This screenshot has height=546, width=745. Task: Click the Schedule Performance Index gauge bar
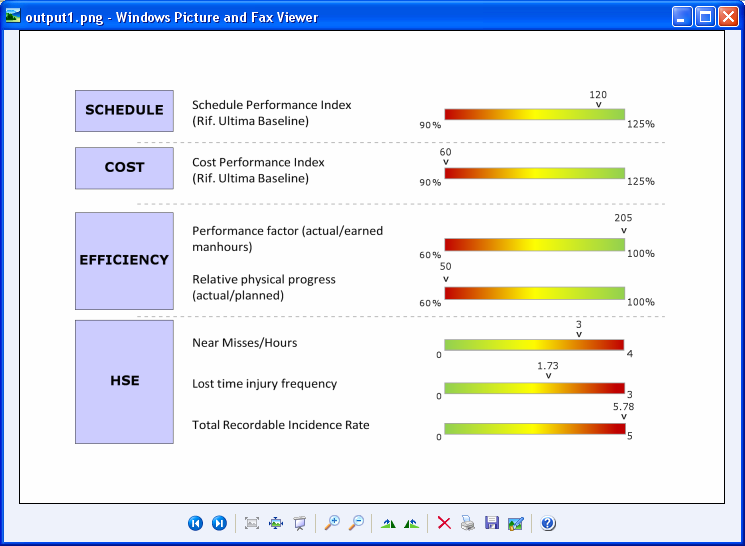(534, 115)
